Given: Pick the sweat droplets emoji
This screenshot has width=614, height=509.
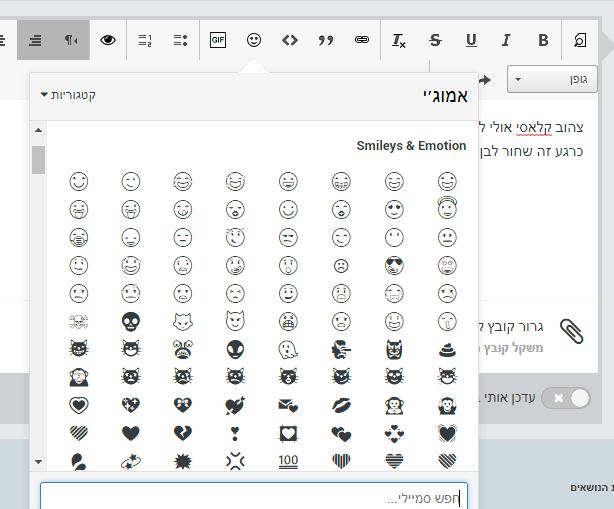Looking at the screenshot, I should click(79, 461).
